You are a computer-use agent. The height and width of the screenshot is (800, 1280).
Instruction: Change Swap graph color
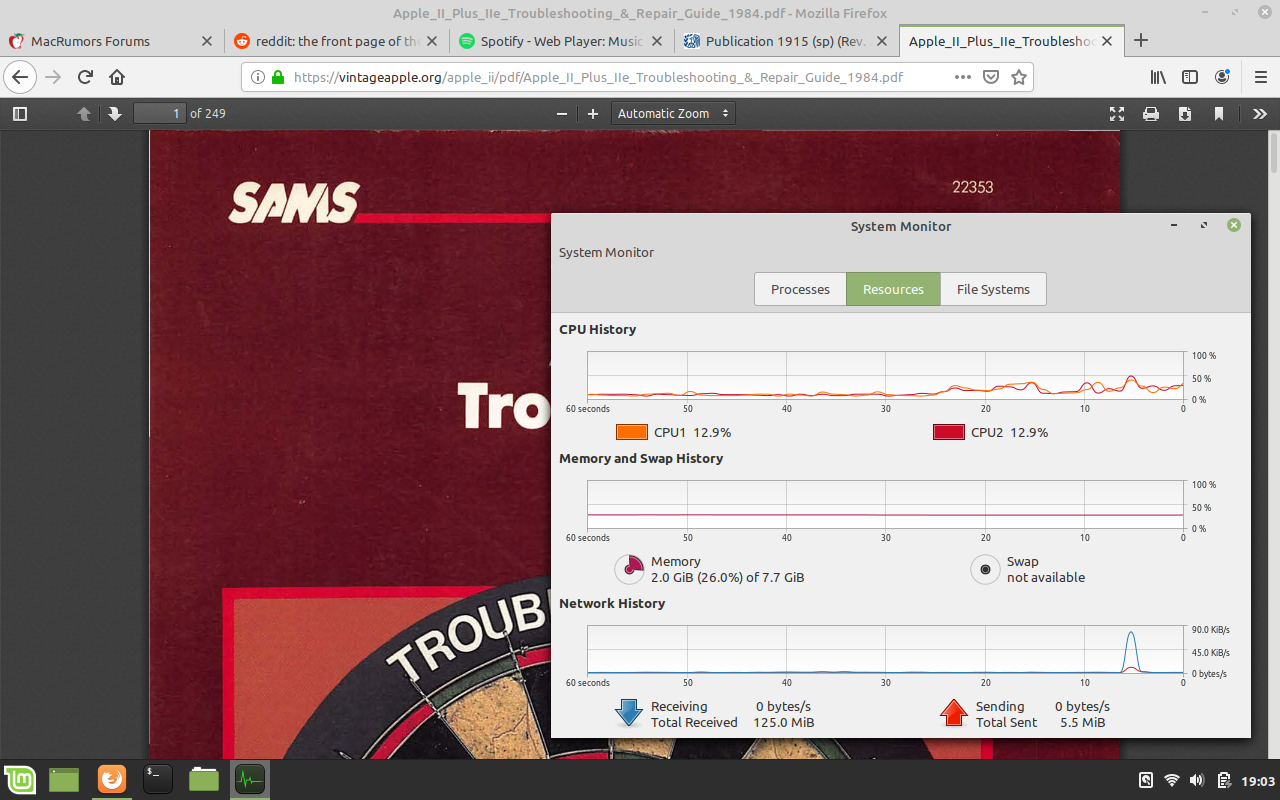(985, 569)
